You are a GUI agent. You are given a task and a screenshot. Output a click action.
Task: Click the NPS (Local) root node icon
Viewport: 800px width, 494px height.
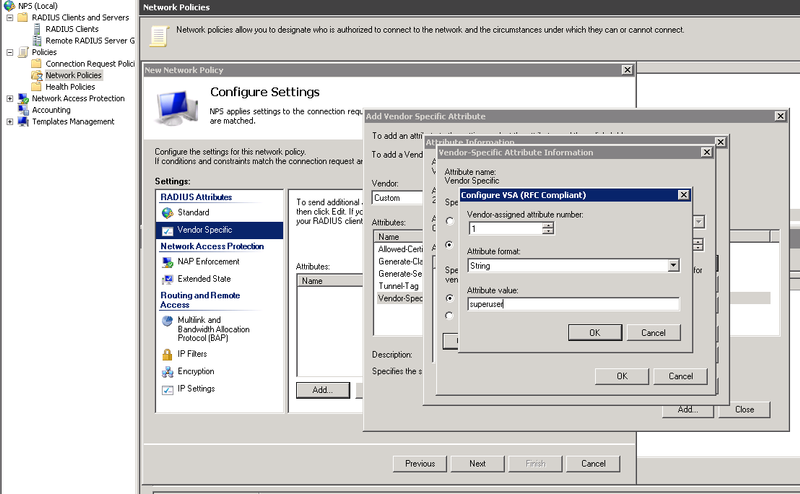pos(10,6)
